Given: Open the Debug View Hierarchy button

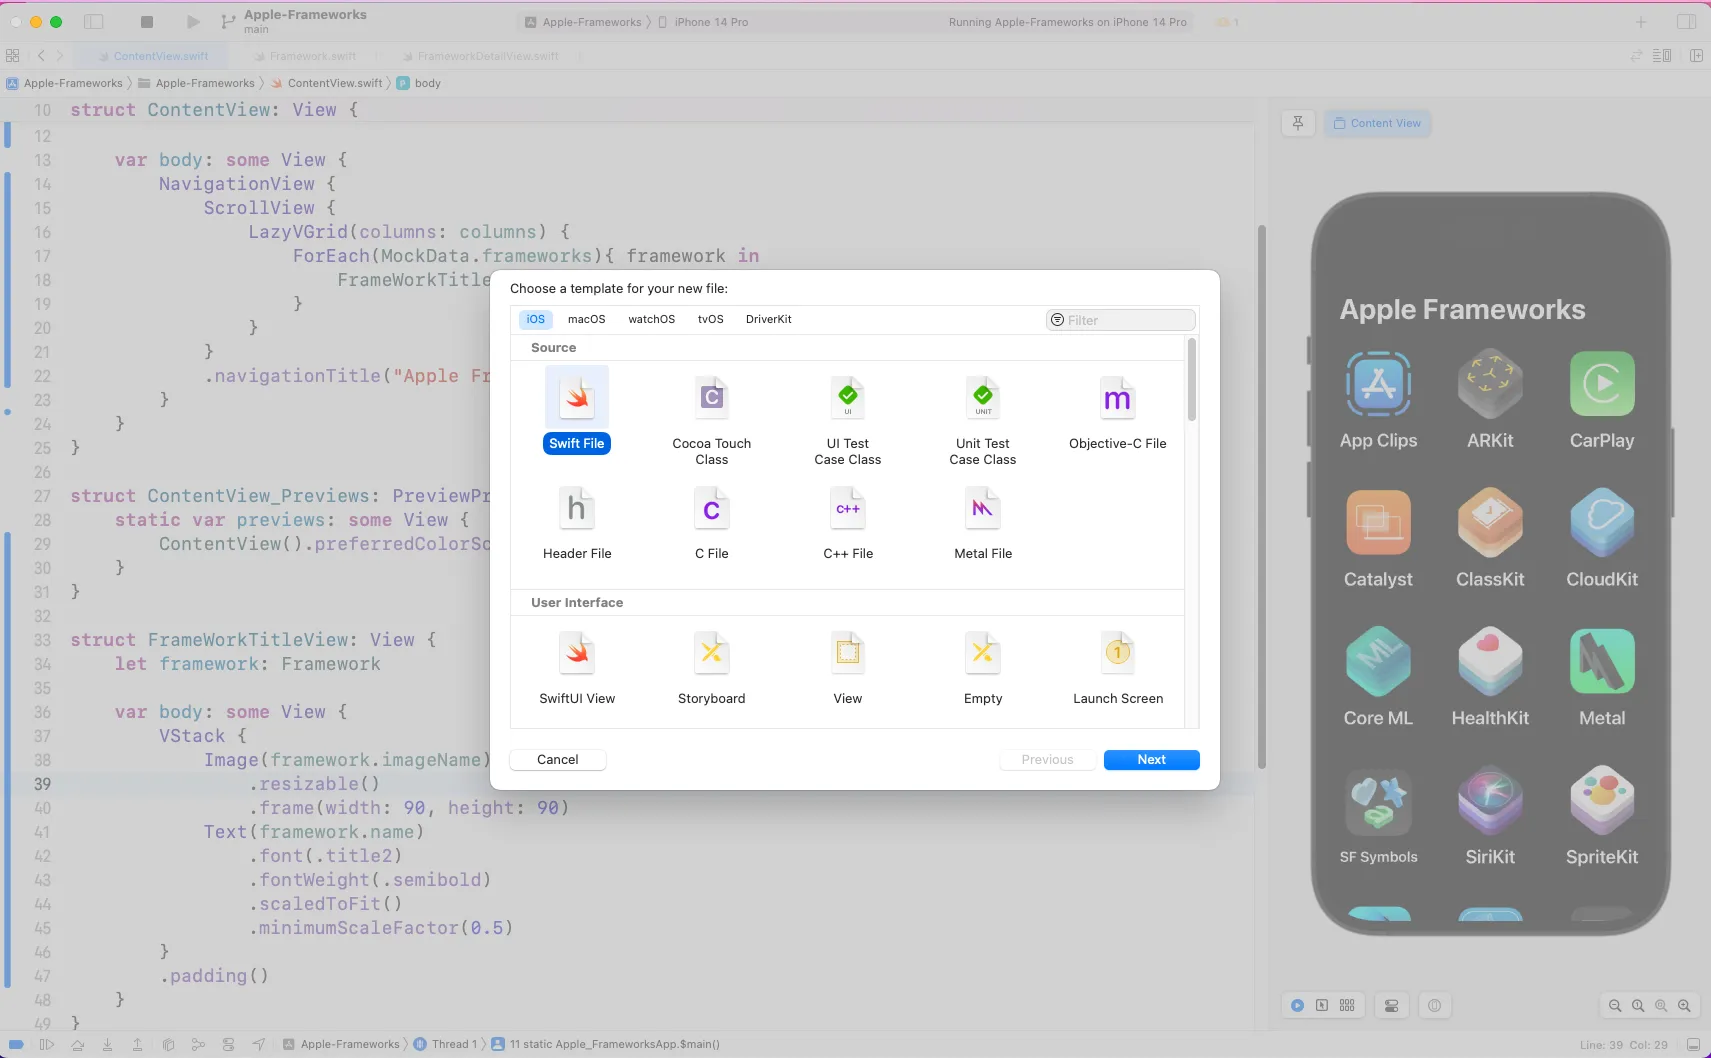Looking at the screenshot, I should 168,1044.
